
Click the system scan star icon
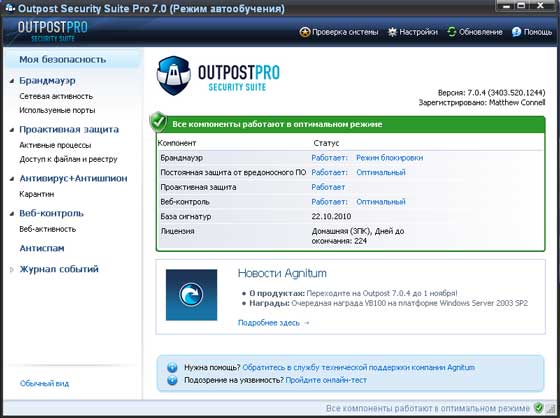[305, 32]
